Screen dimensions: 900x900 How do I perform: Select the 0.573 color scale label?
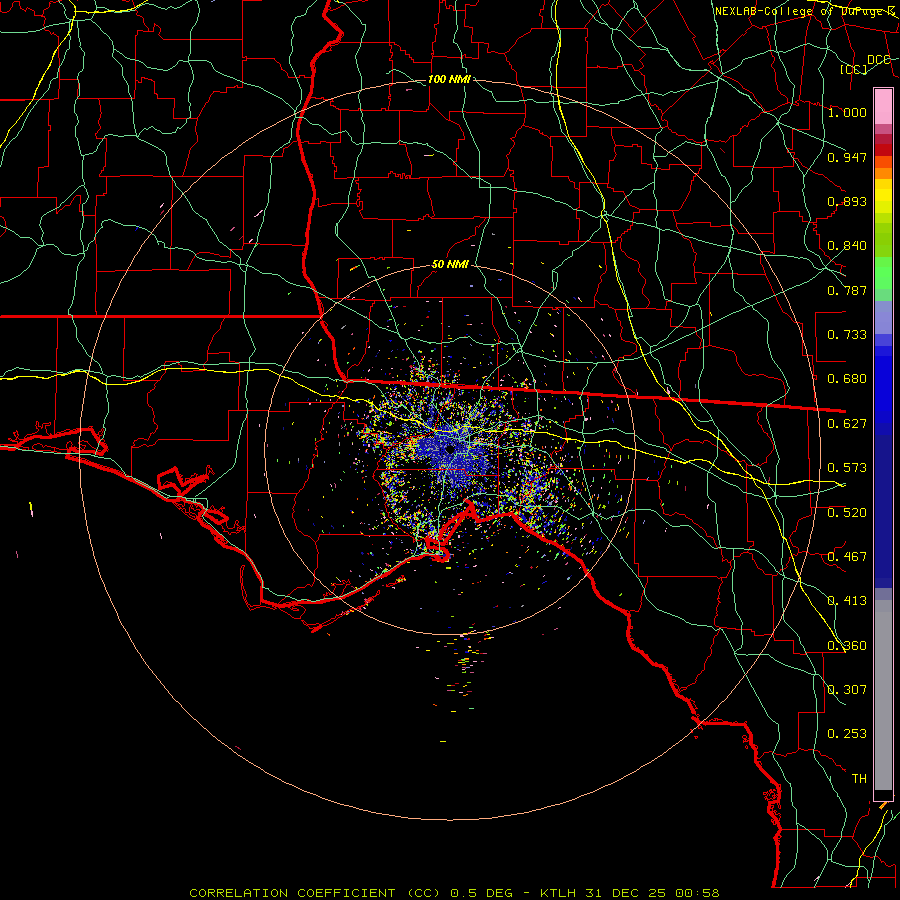click(x=847, y=468)
